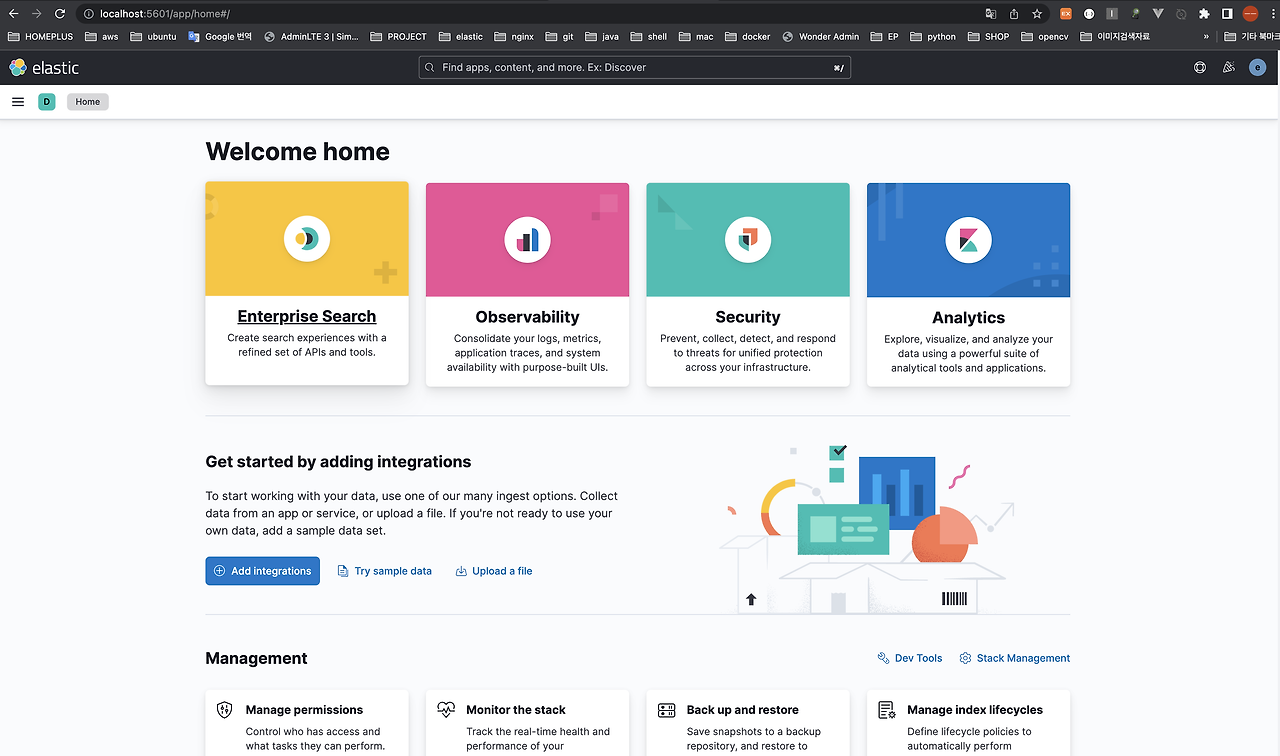1280x756 pixels.
Task: Open the browser extensions puzzle icon
Action: pyautogui.click(x=1204, y=14)
